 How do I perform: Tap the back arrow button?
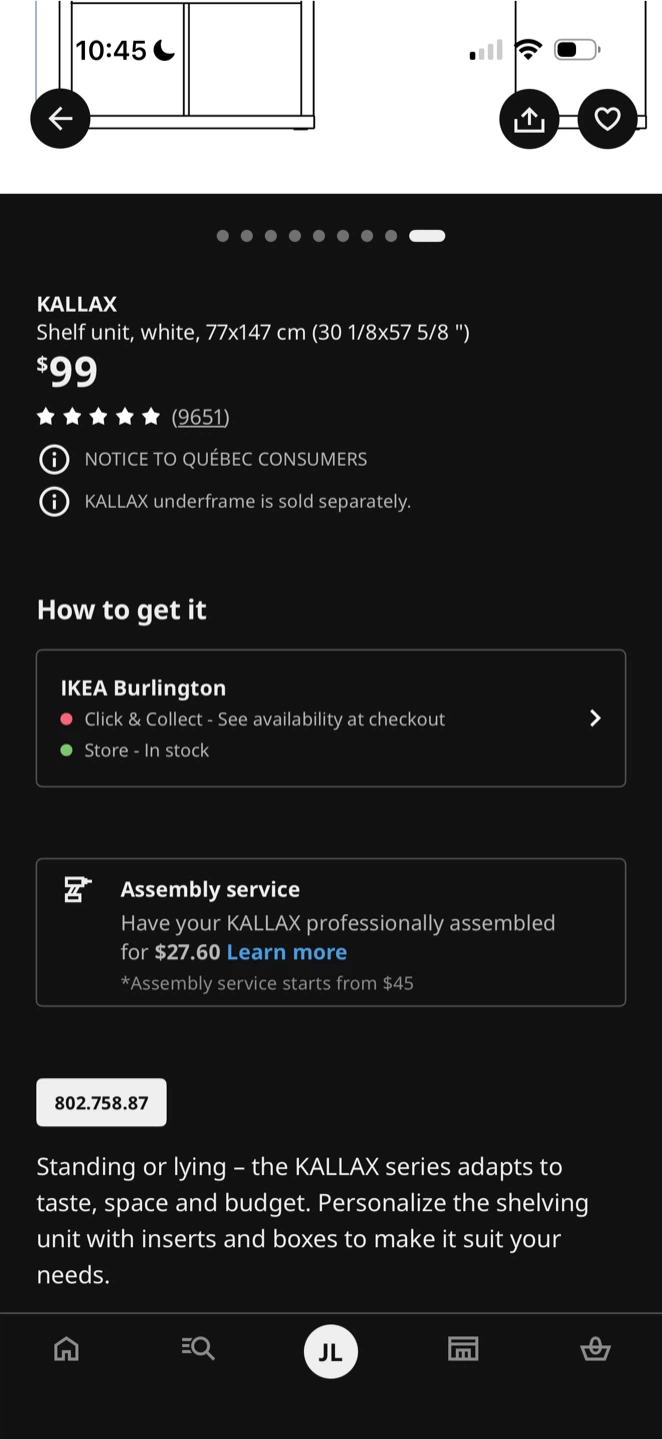point(60,119)
